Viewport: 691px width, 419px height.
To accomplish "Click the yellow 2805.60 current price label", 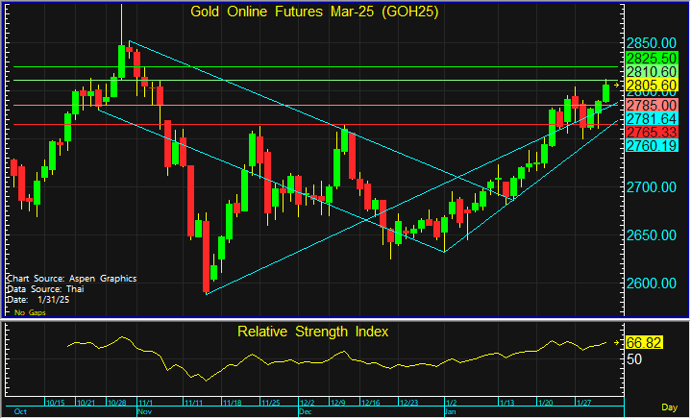I will [652, 86].
